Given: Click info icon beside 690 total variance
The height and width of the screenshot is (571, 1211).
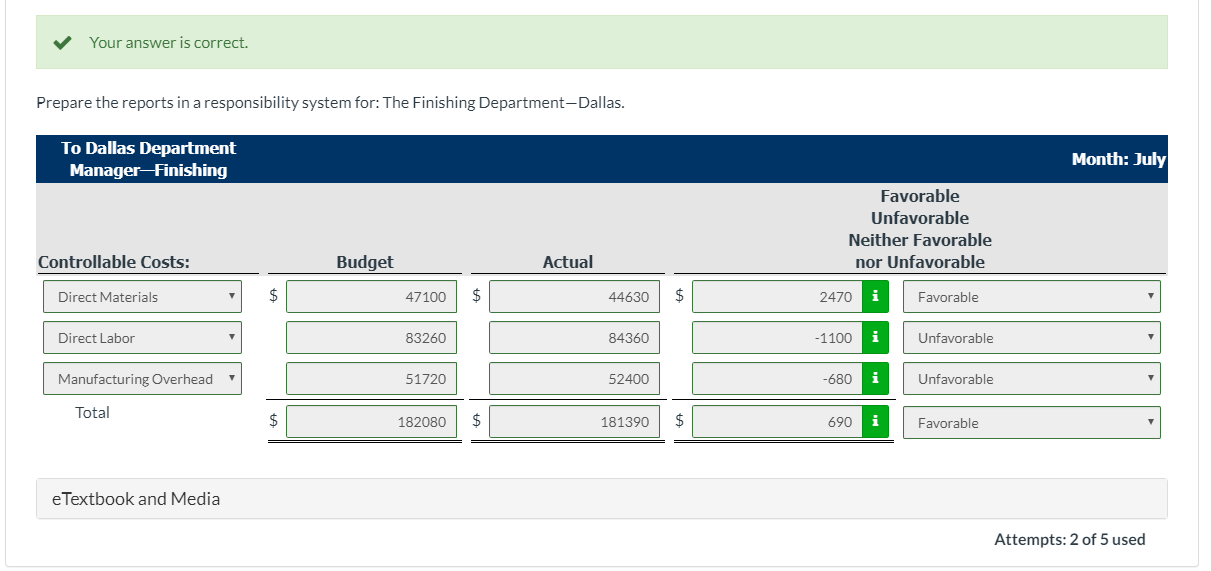Looking at the screenshot, I should pyautogui.click(x=875, y=422).
